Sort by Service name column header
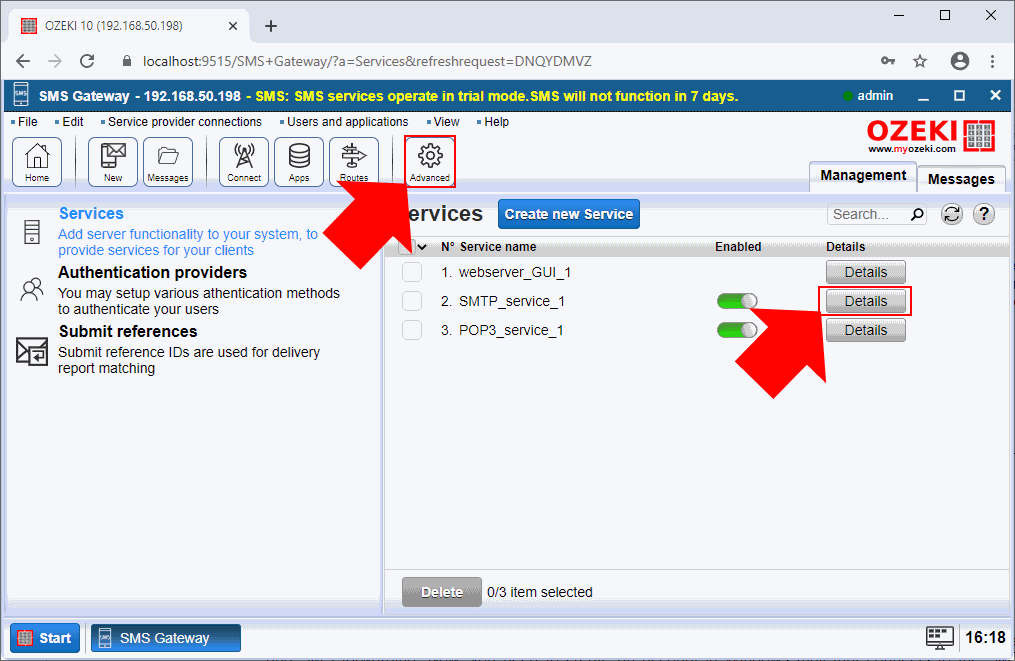Image resolution: width=1015 pixels, height=661 pixels. [x=498, y=247]
